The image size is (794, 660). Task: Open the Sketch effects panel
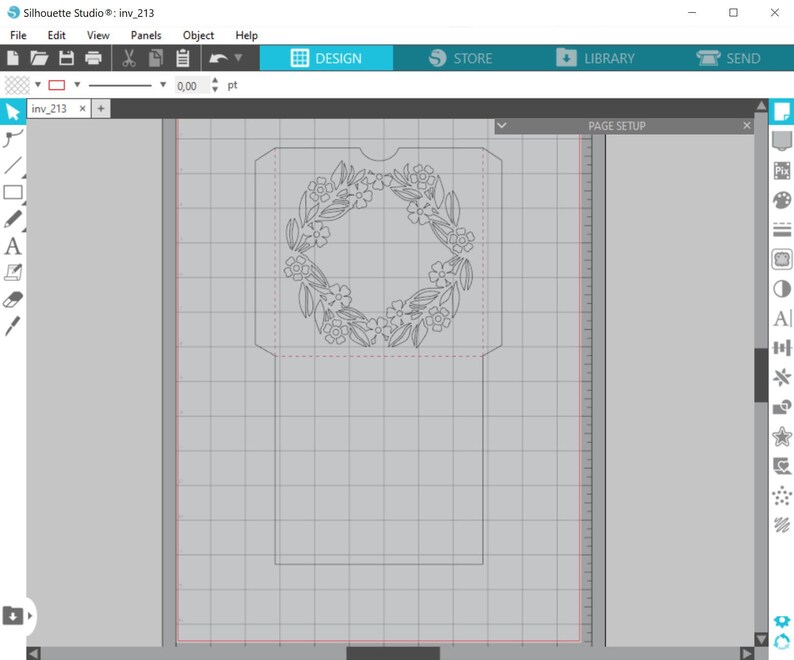pyautogui.click(x=781, y=525)
